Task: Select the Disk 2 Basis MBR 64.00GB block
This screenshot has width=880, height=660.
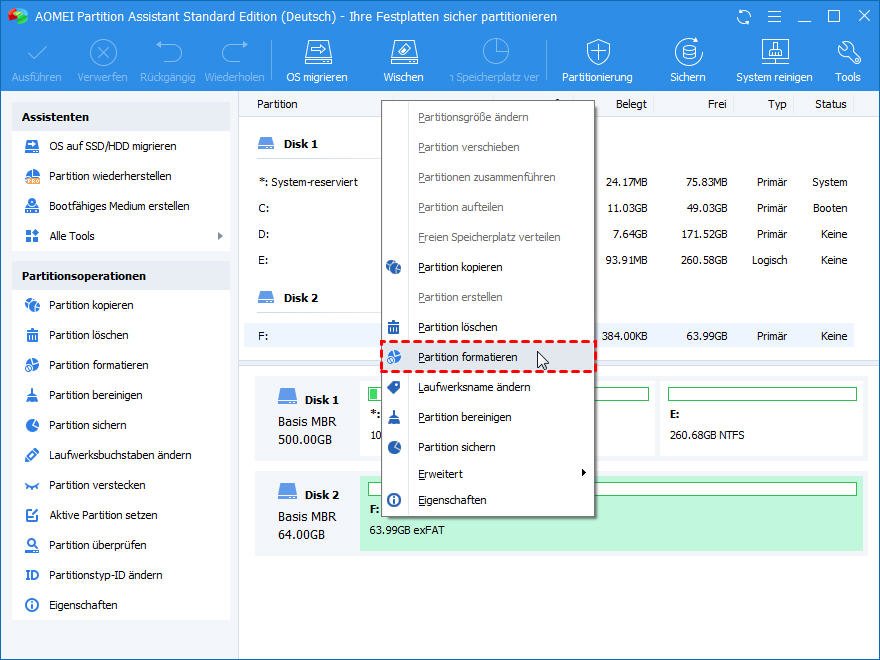Action: point(308,514)
